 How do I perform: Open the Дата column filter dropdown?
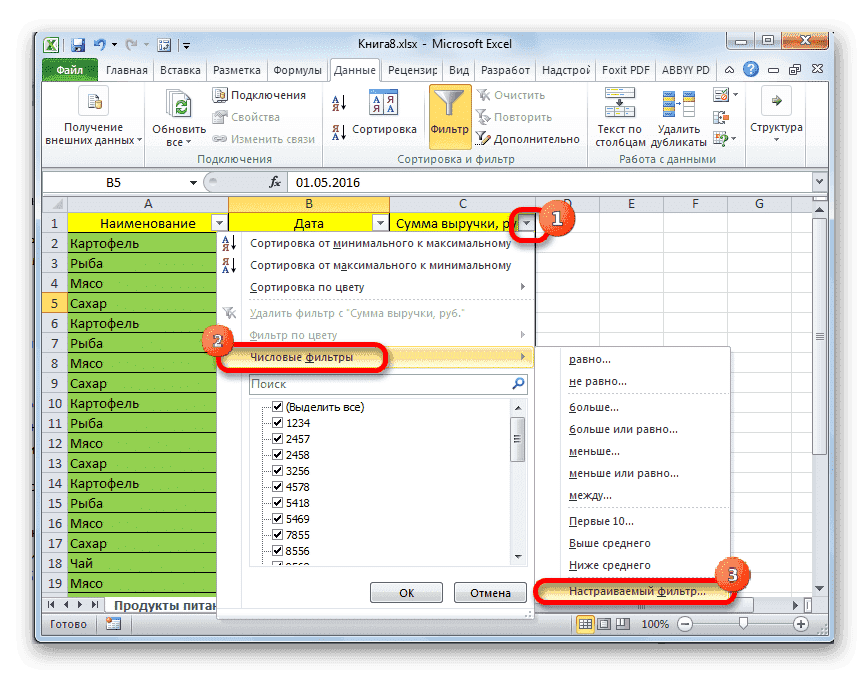pyautogui.click(x=381, y=222)
